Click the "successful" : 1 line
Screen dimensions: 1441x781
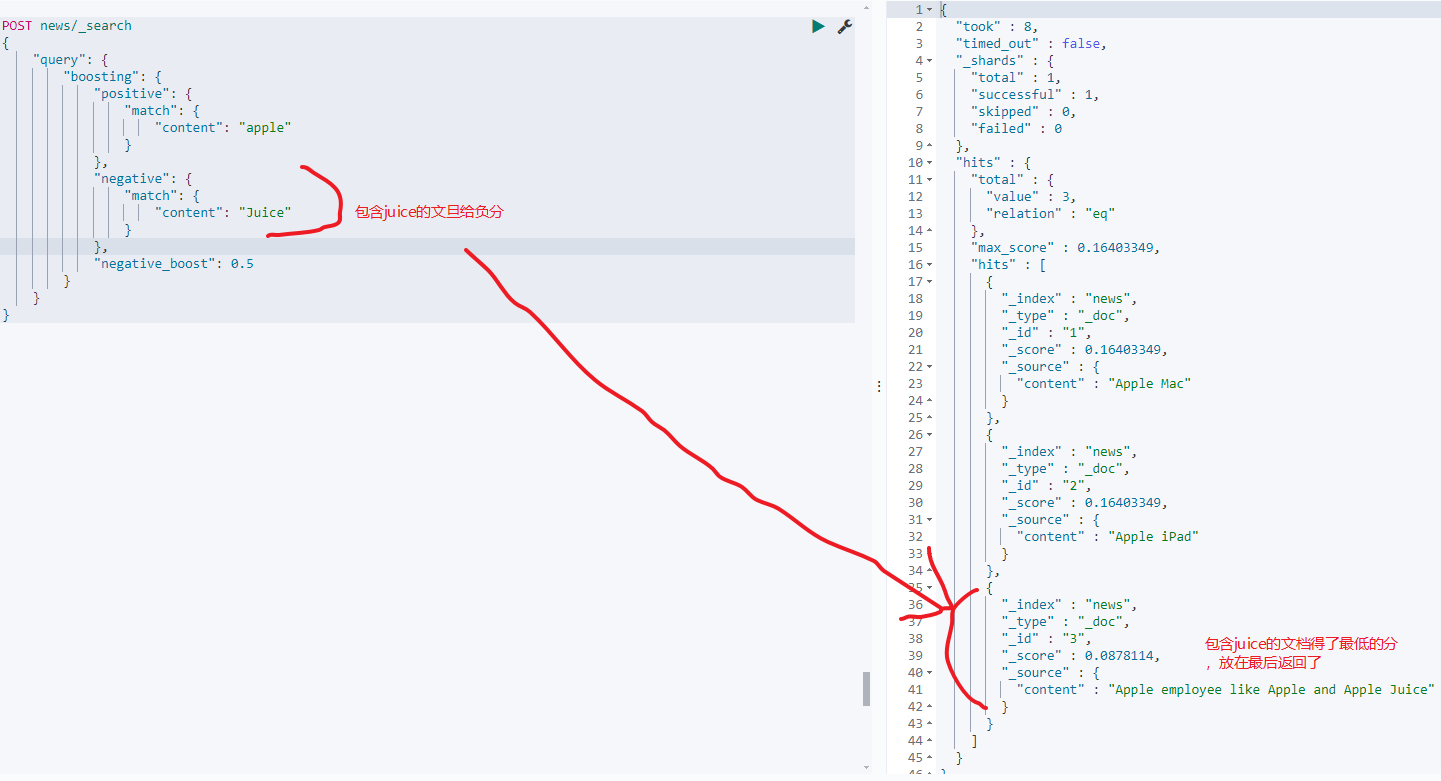pos(1035,95)
